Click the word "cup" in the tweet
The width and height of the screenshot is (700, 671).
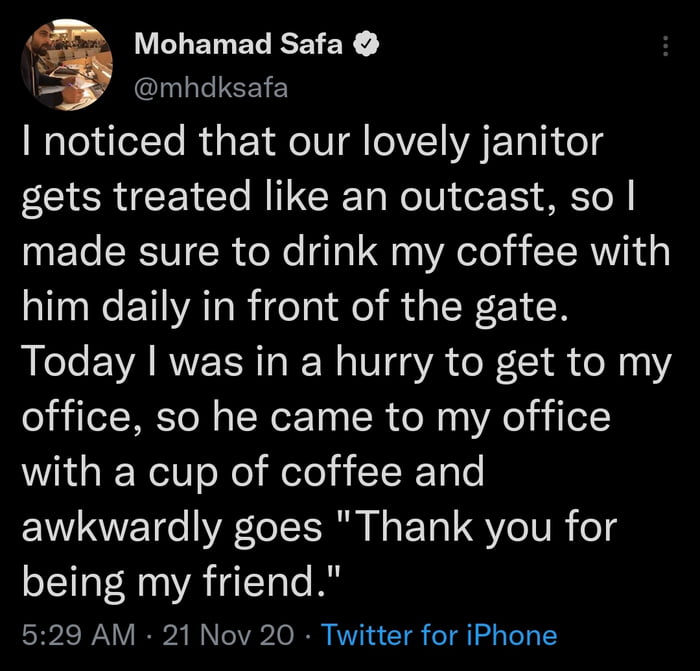[x=180, y=471]
